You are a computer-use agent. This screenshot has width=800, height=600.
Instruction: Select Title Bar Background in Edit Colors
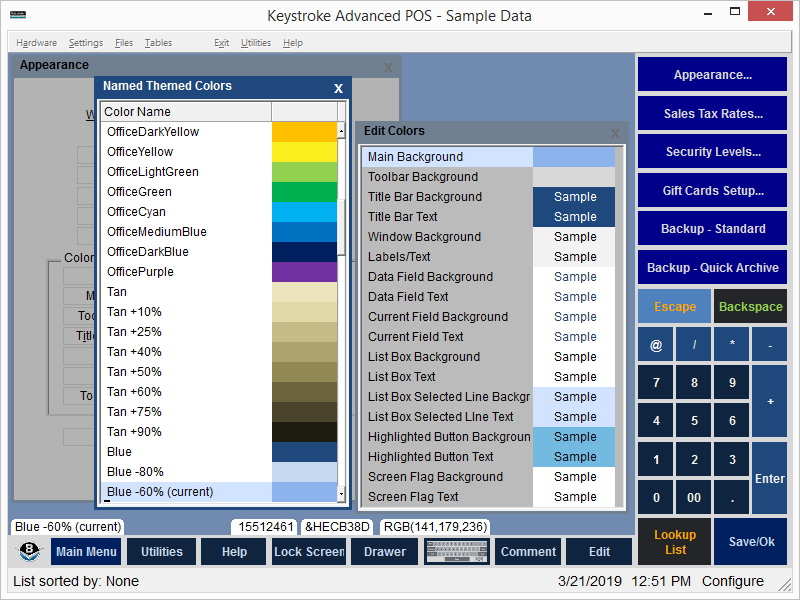point(425,197)
